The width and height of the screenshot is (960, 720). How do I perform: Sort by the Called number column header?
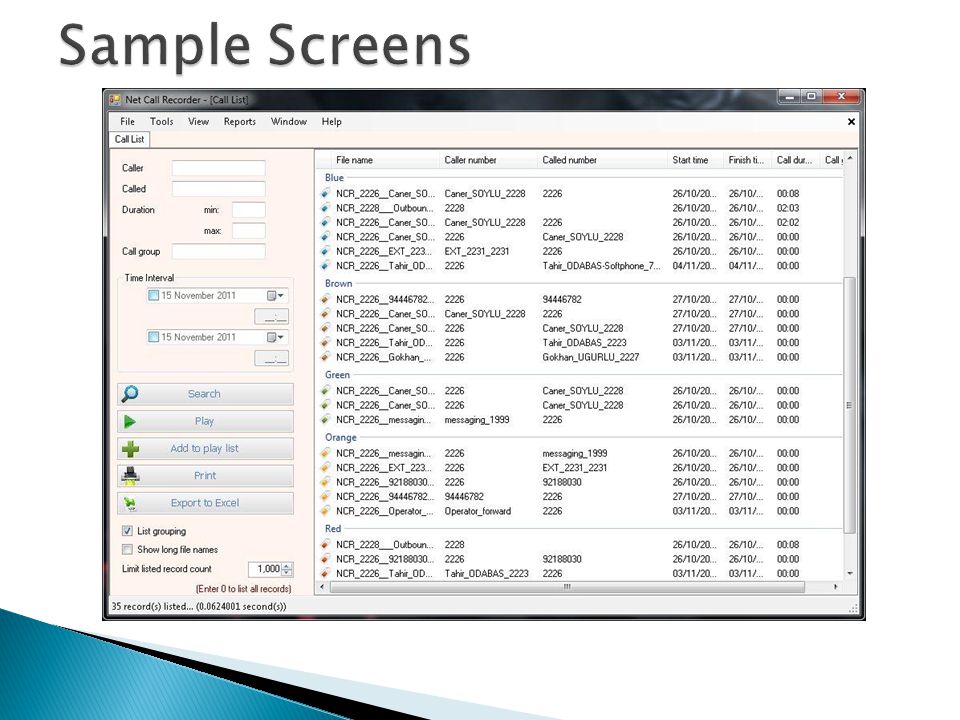pos(602,160)
